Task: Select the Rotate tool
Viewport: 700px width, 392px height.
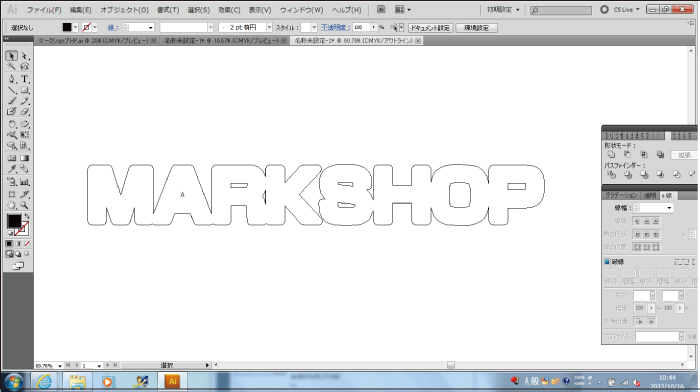Action: (x=12, y=124)
